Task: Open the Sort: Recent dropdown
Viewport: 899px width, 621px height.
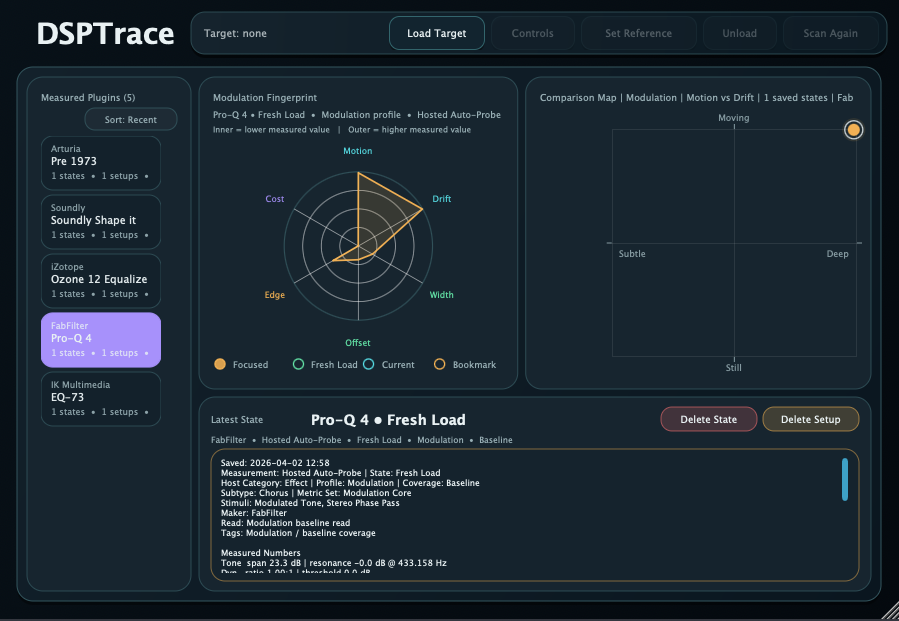Action: pos(130,120)
